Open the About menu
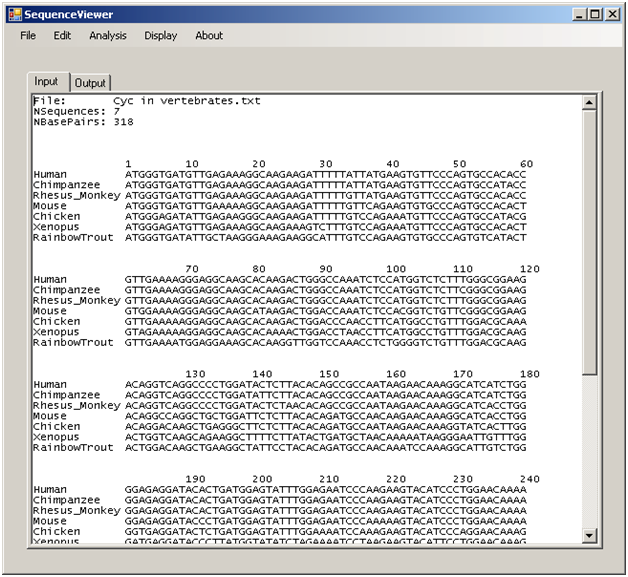The image size is (628, 577). [209, 36]
